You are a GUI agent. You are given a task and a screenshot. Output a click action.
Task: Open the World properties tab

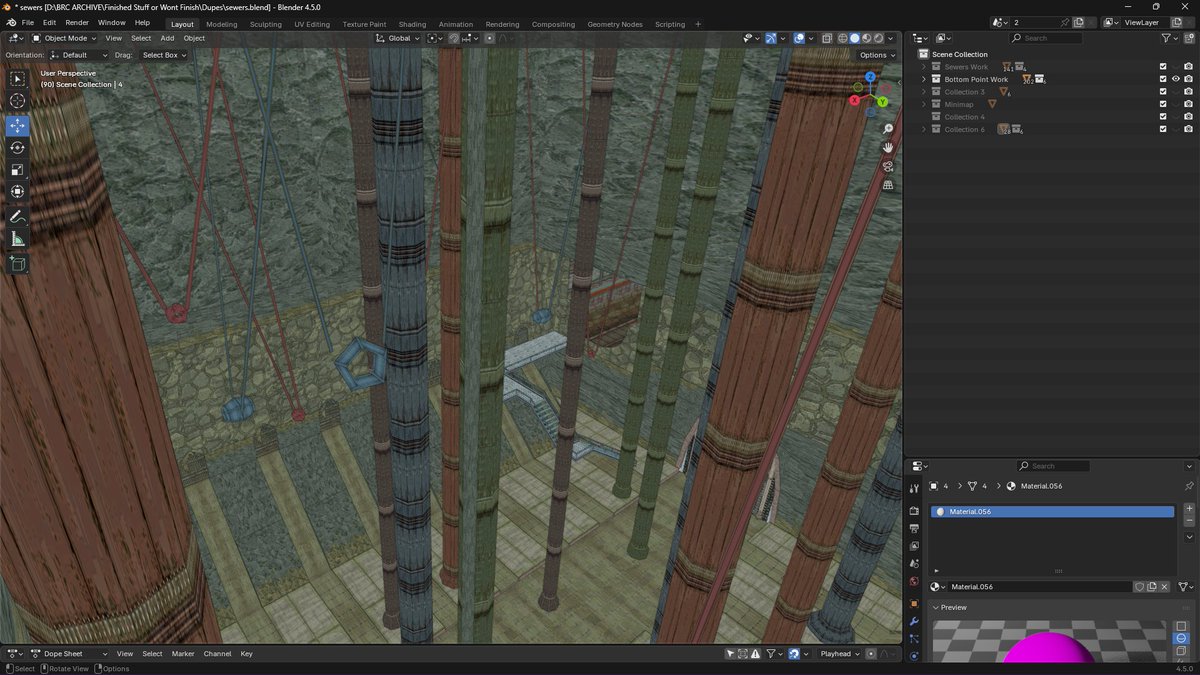pos(914,581)
